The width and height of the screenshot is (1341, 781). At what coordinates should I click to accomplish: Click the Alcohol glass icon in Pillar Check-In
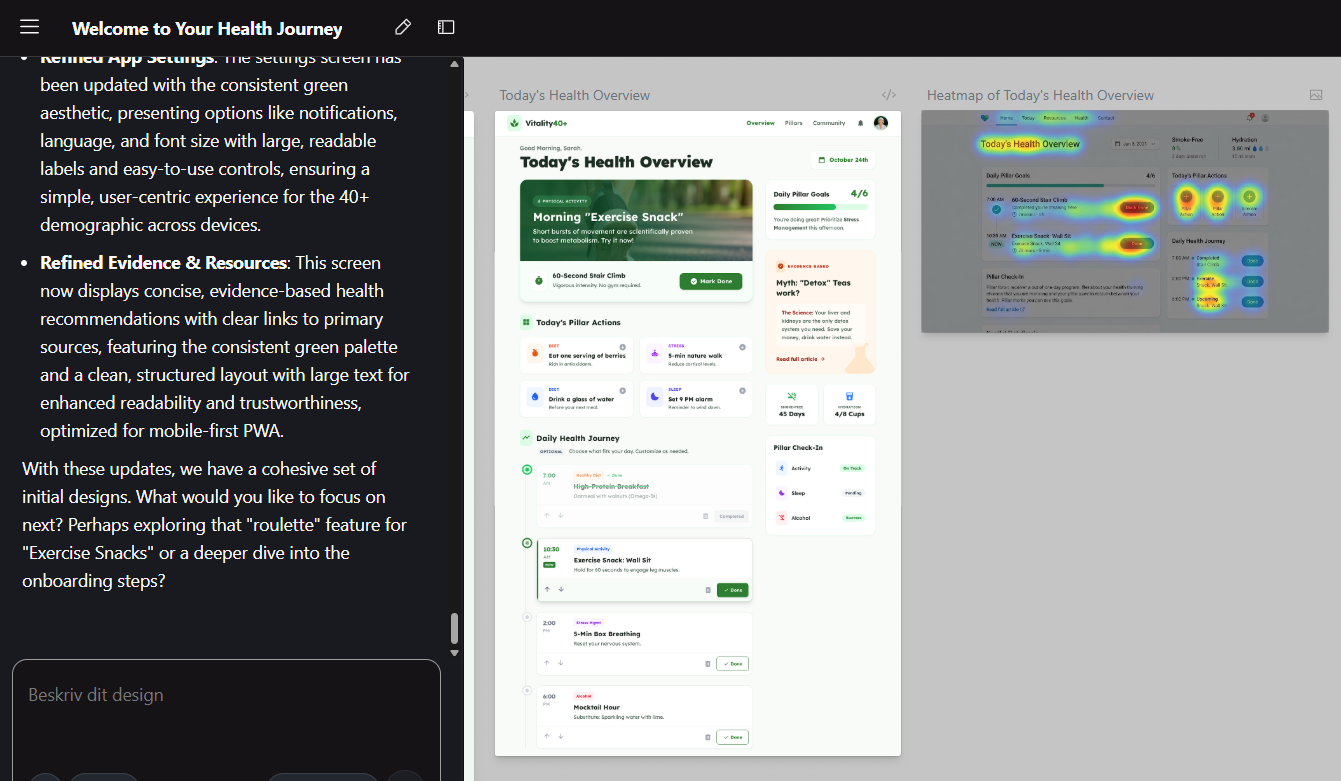tap(782, 518)
